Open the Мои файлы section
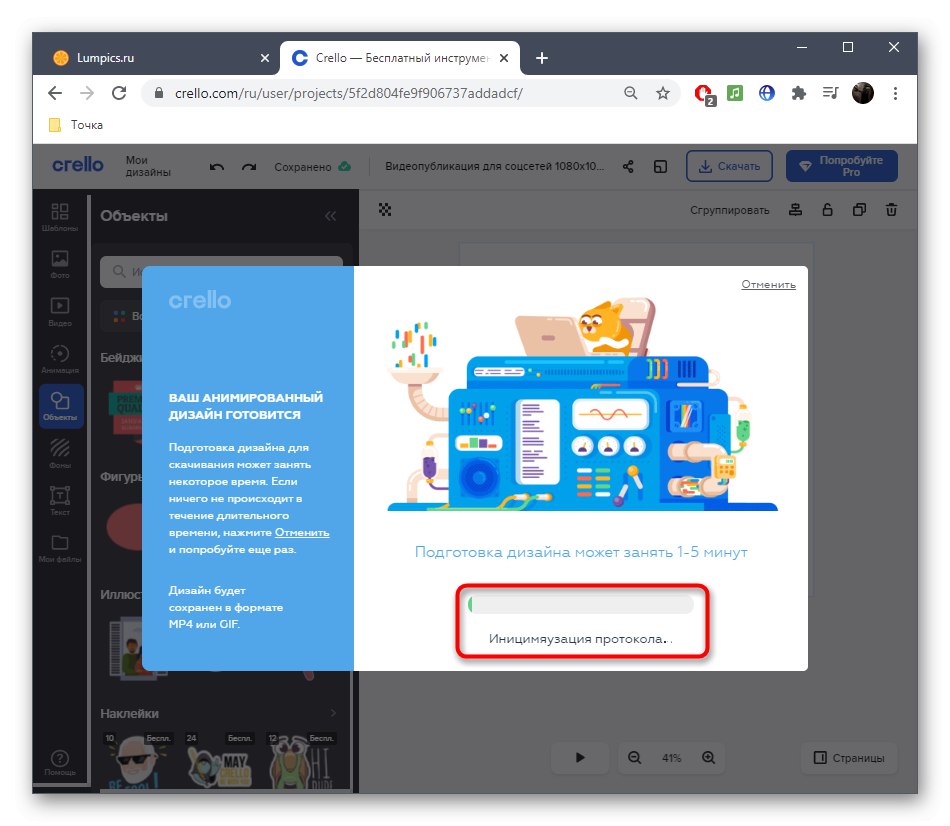The image size is (950, 826). coord(60,548)
